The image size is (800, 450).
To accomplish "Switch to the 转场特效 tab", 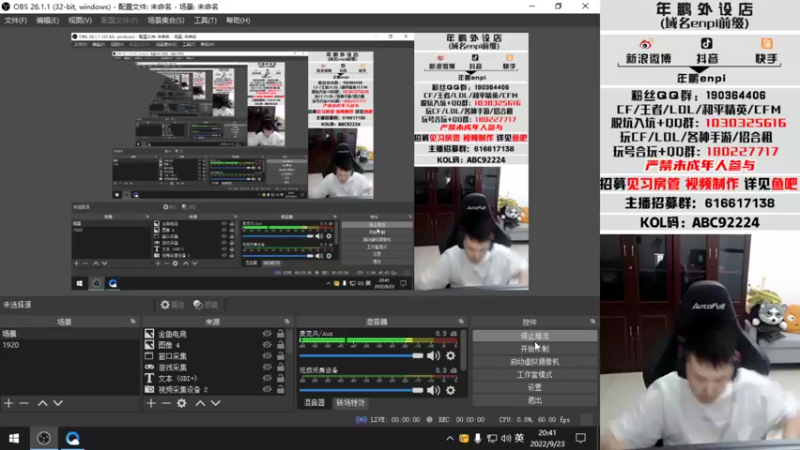I will tap(351, 403).
